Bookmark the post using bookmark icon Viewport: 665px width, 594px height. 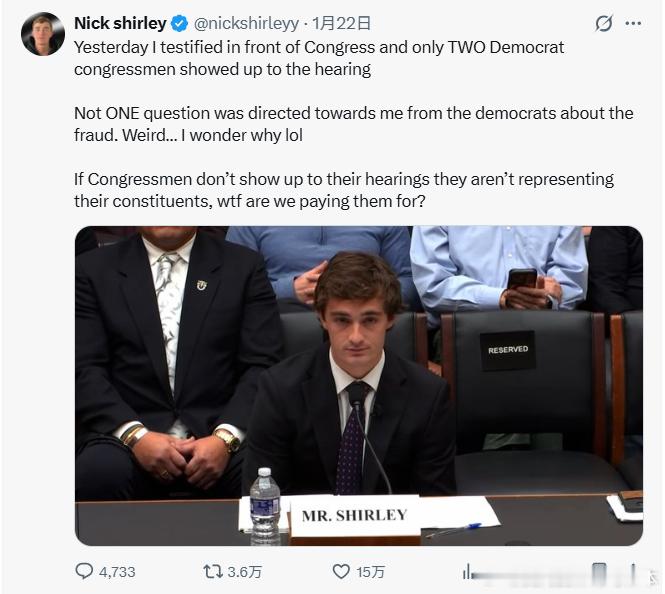599,571
